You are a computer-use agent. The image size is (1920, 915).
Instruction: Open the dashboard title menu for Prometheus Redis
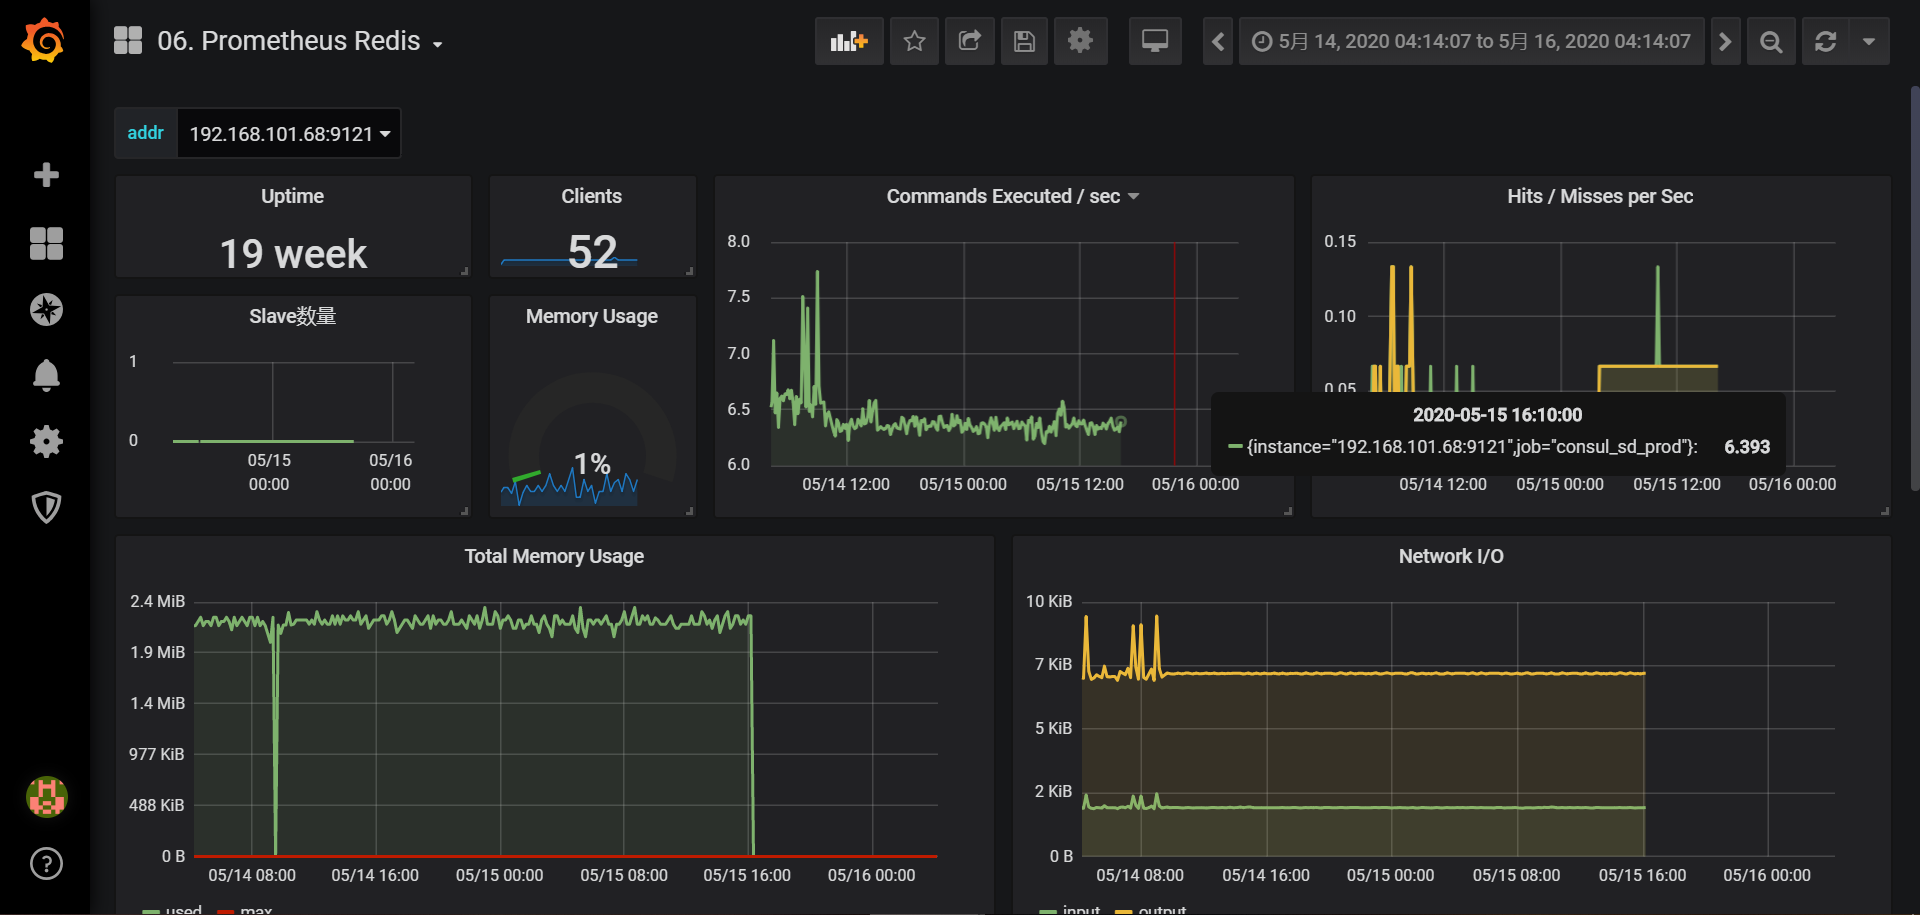[x=296, y=41]
